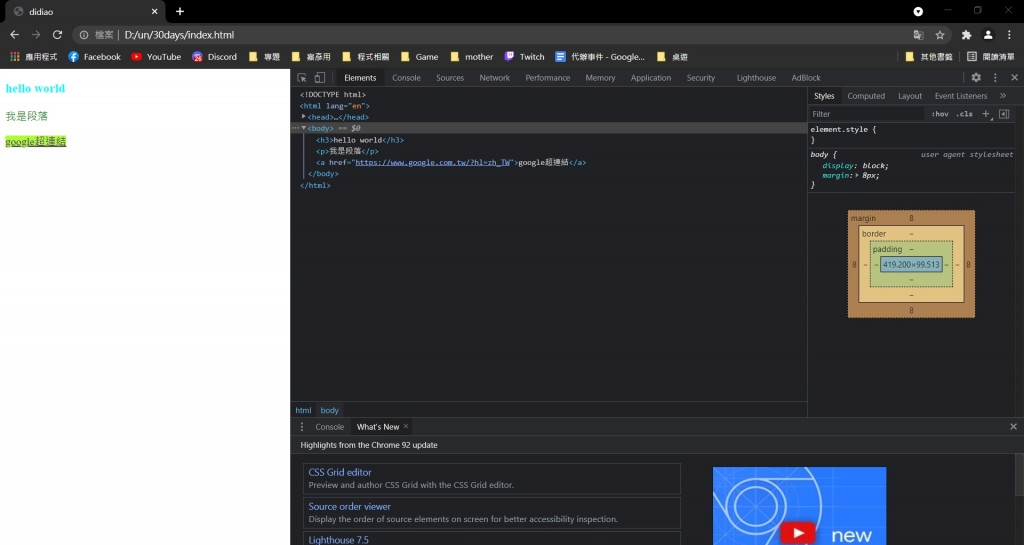Open the Discord bookmark

click(x=214, y=57)
